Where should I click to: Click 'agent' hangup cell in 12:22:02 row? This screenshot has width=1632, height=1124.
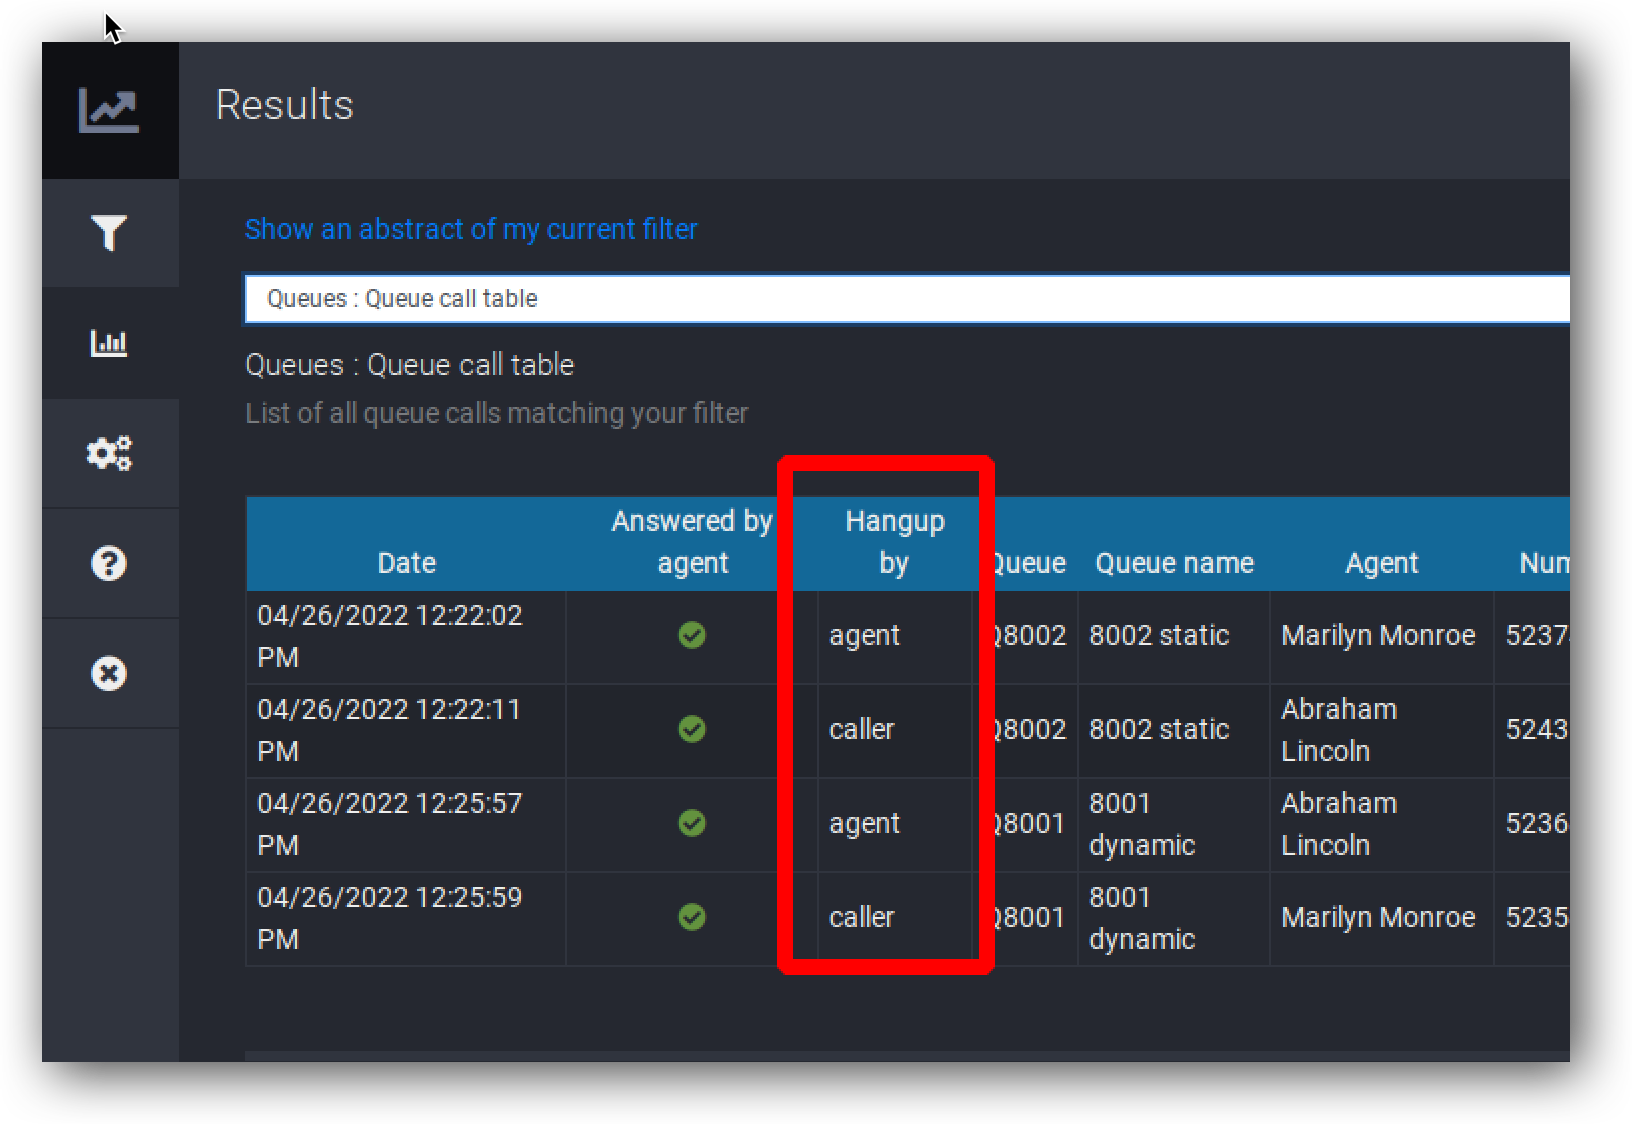coord(864,636)
